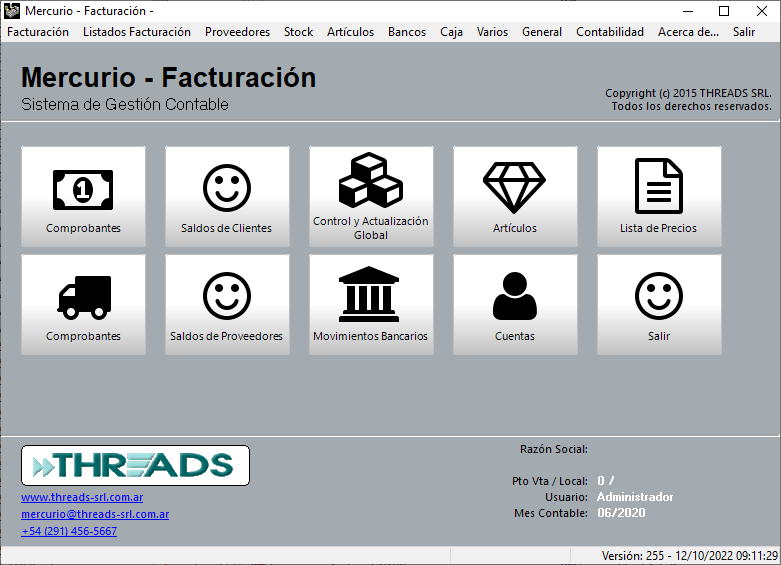Screen dimensions: 781x565
Task: Open the Listados Facturación menu
Action: click(x=137, y=32)
